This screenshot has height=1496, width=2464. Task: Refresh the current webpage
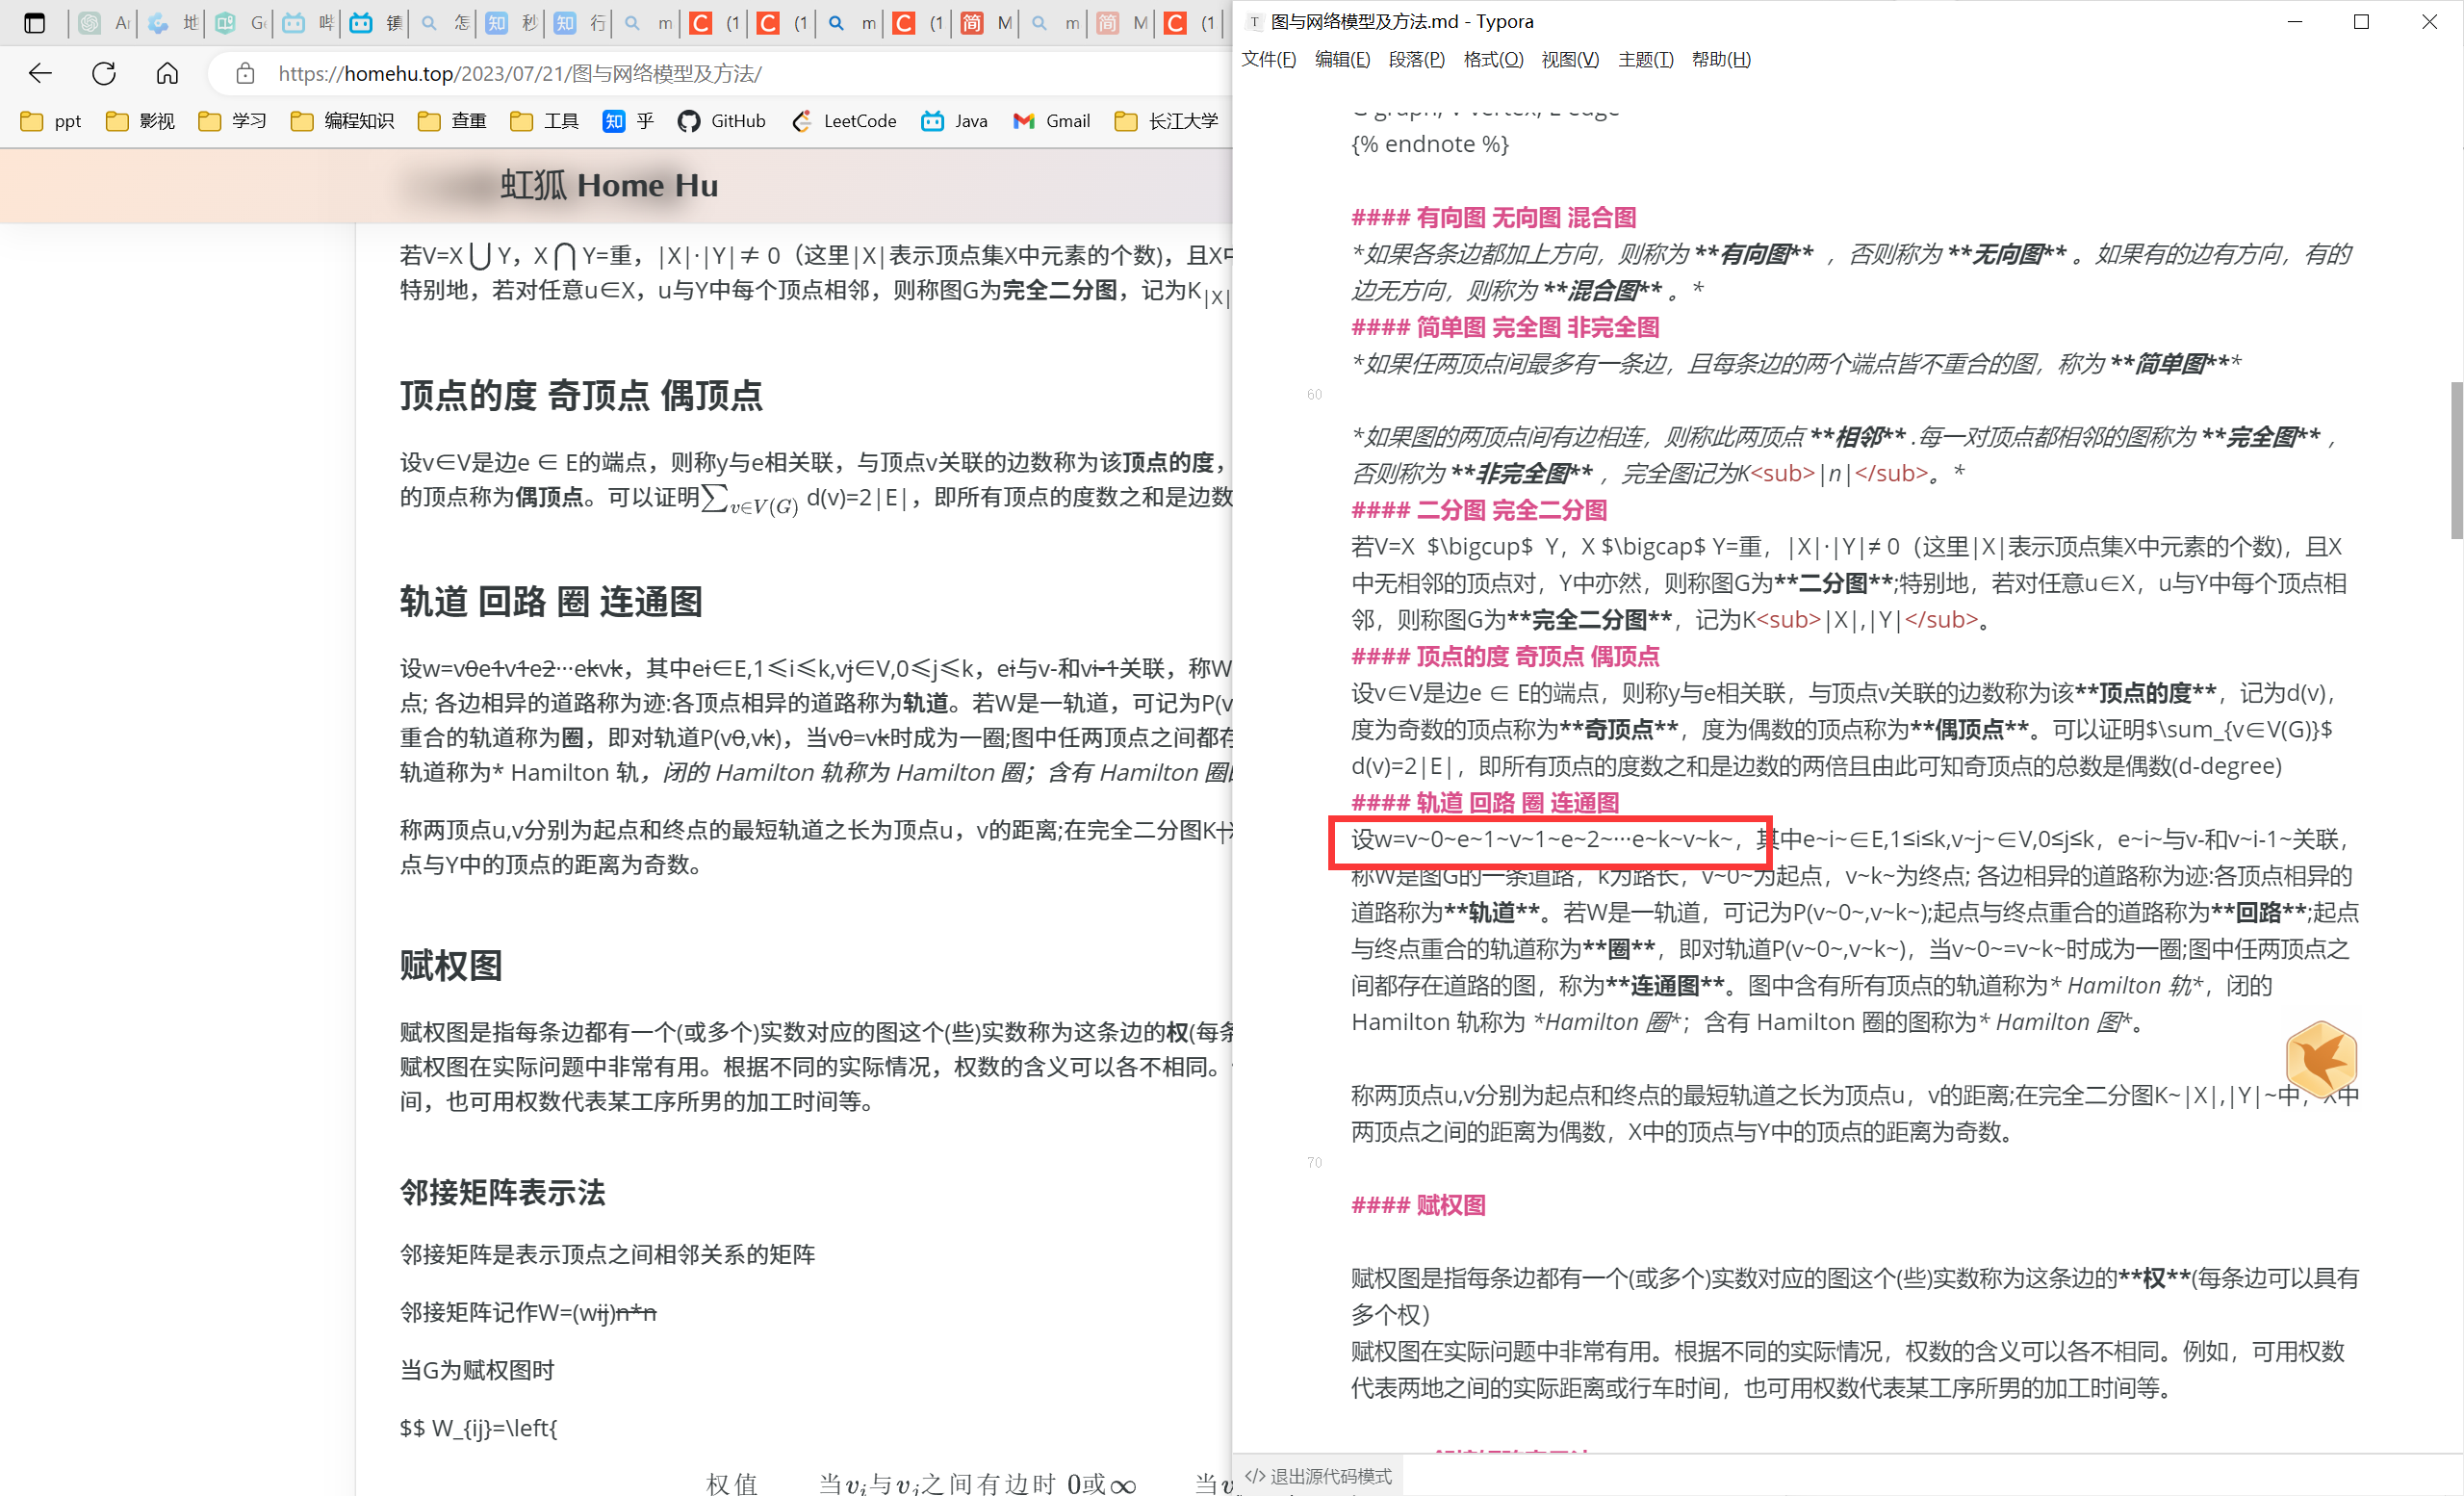(104, 73)
